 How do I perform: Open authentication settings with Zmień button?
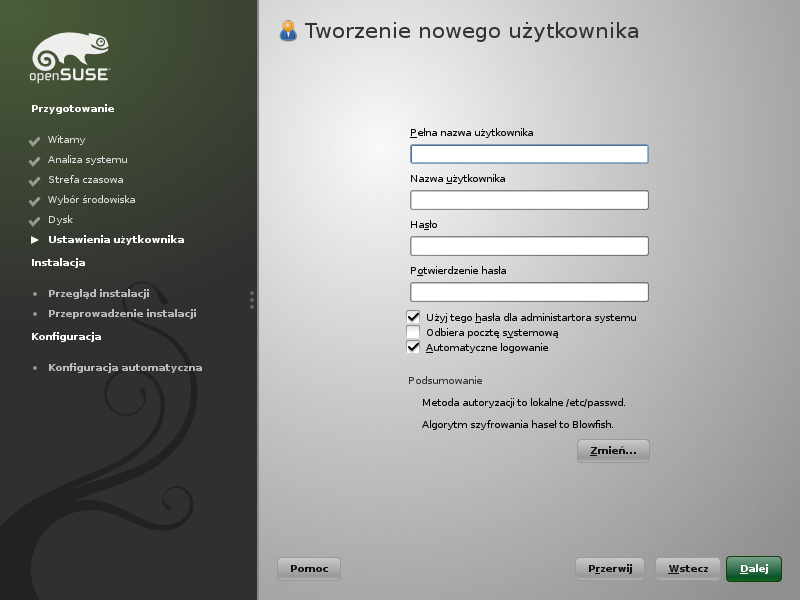click(x=613, y=451)
